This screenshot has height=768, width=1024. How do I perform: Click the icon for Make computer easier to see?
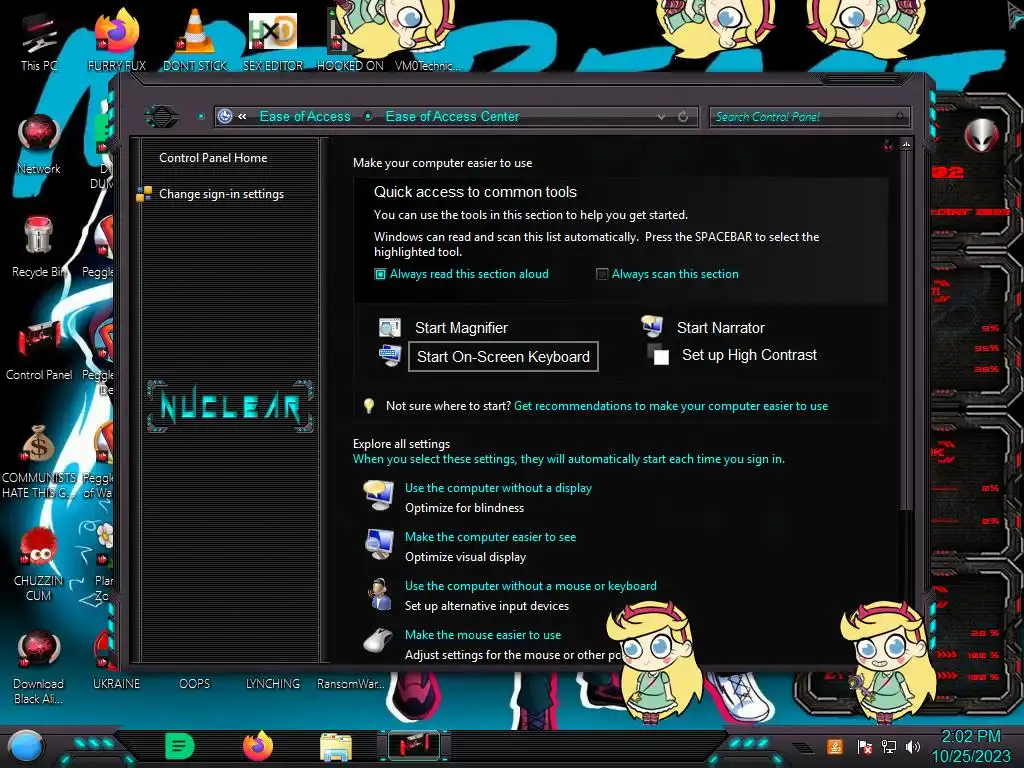tap(379, 545)
